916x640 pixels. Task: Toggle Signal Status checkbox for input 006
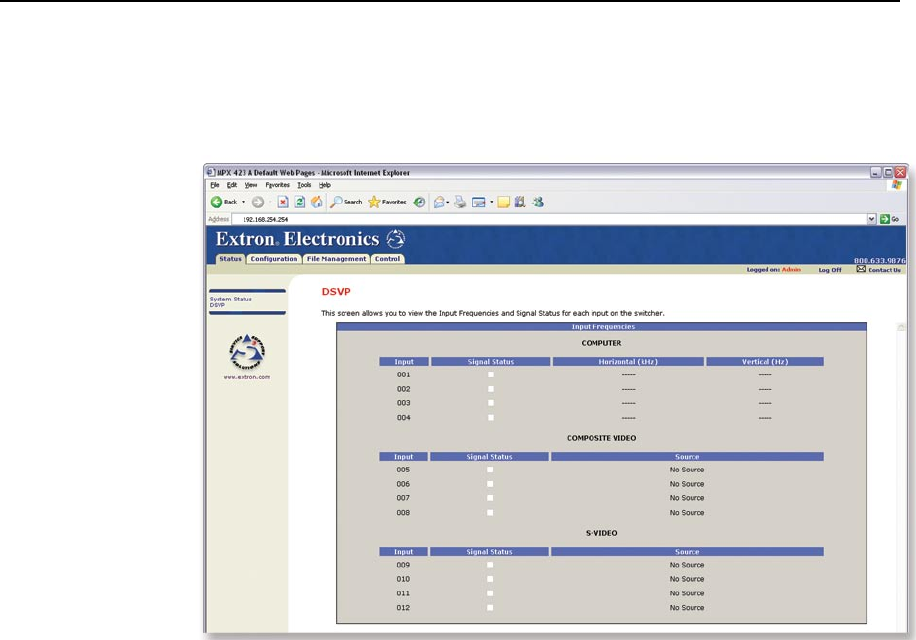[x=490, y=484]
